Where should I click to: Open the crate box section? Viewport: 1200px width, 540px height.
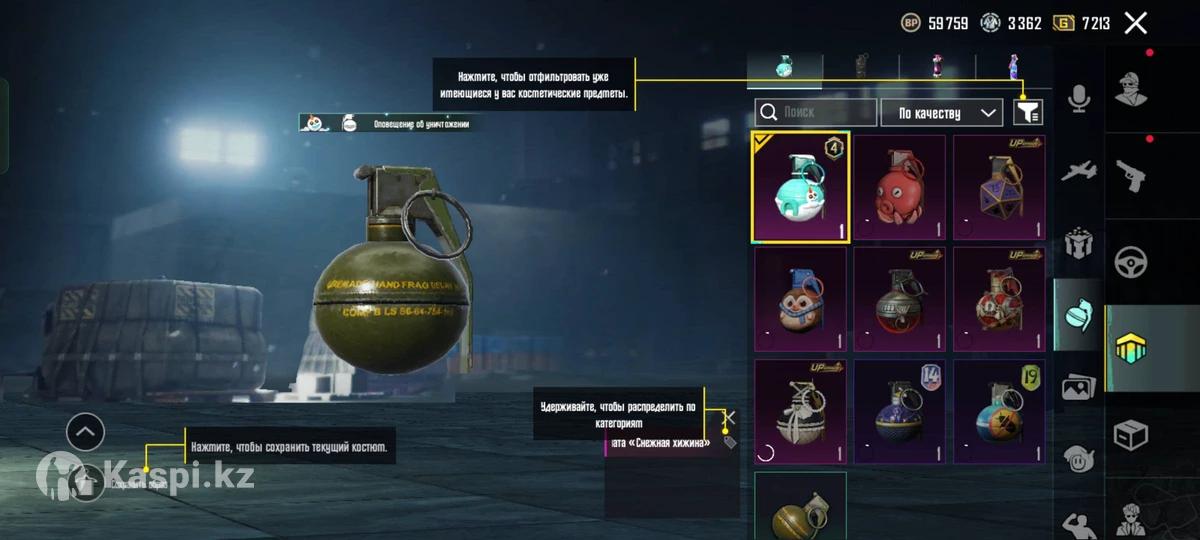[1131, 435]
